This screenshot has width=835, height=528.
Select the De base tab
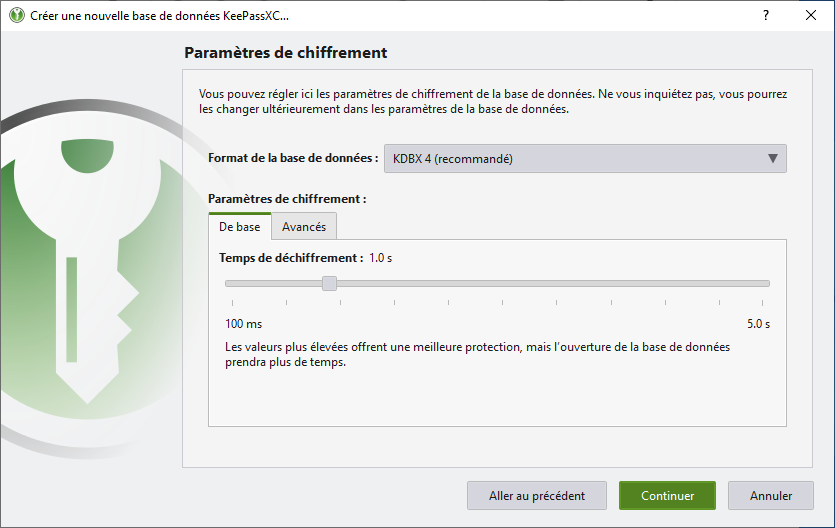click(x=240, y=227)
